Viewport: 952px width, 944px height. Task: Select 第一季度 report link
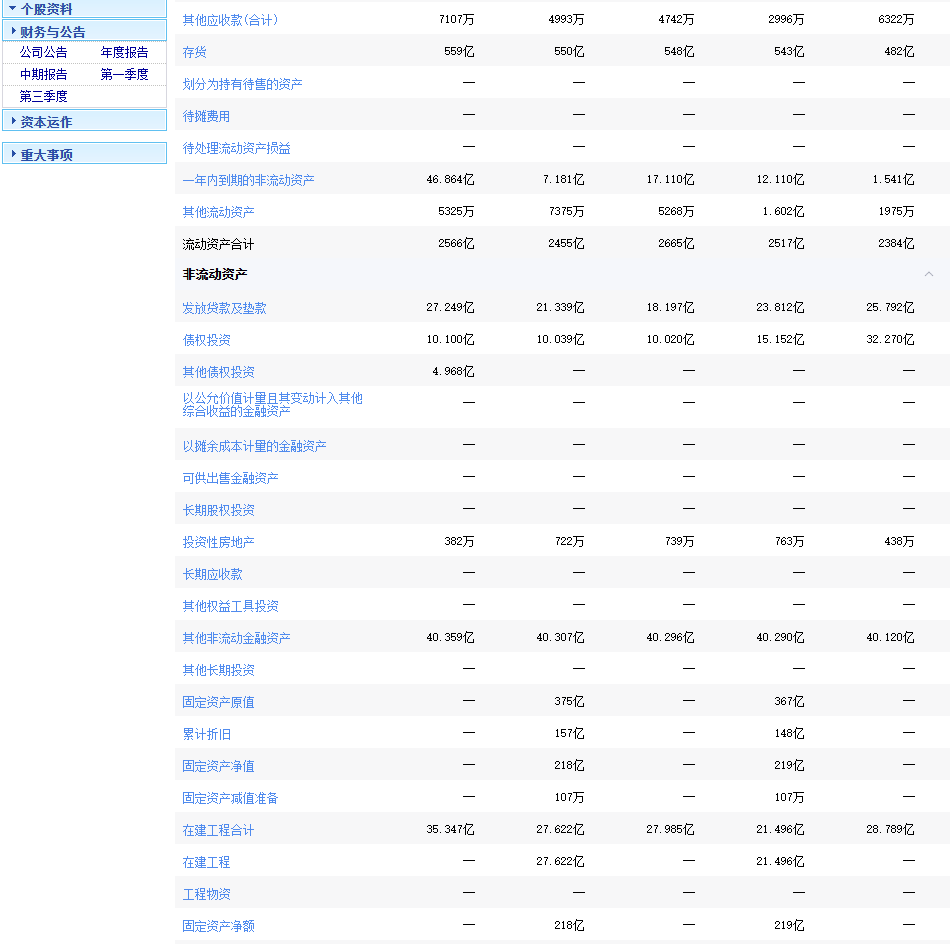124,75
